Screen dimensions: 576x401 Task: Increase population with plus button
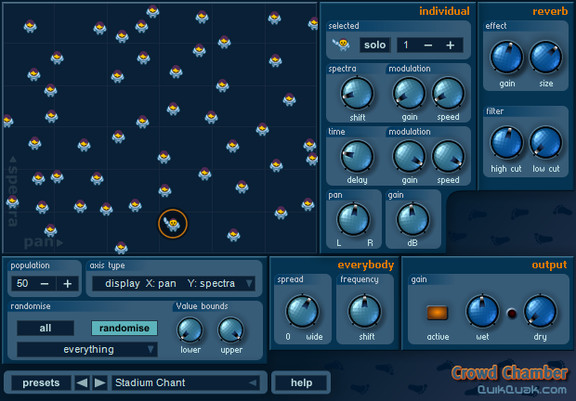point(68,284)
